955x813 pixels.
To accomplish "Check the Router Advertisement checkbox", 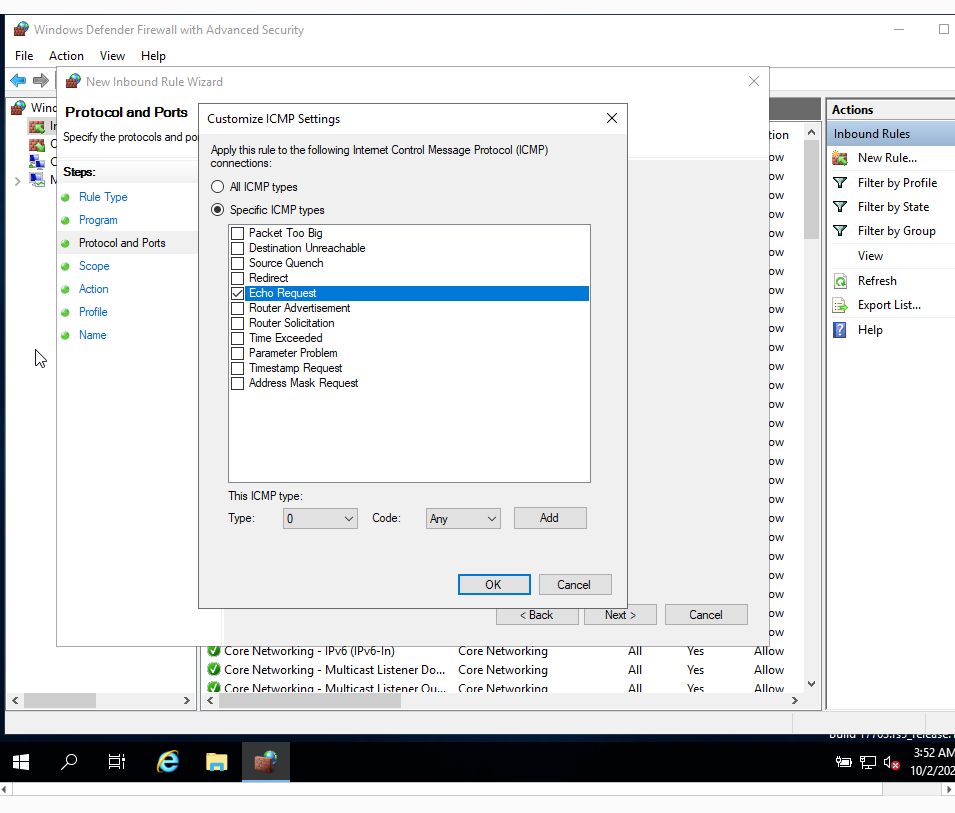I will tap(238, 309).
